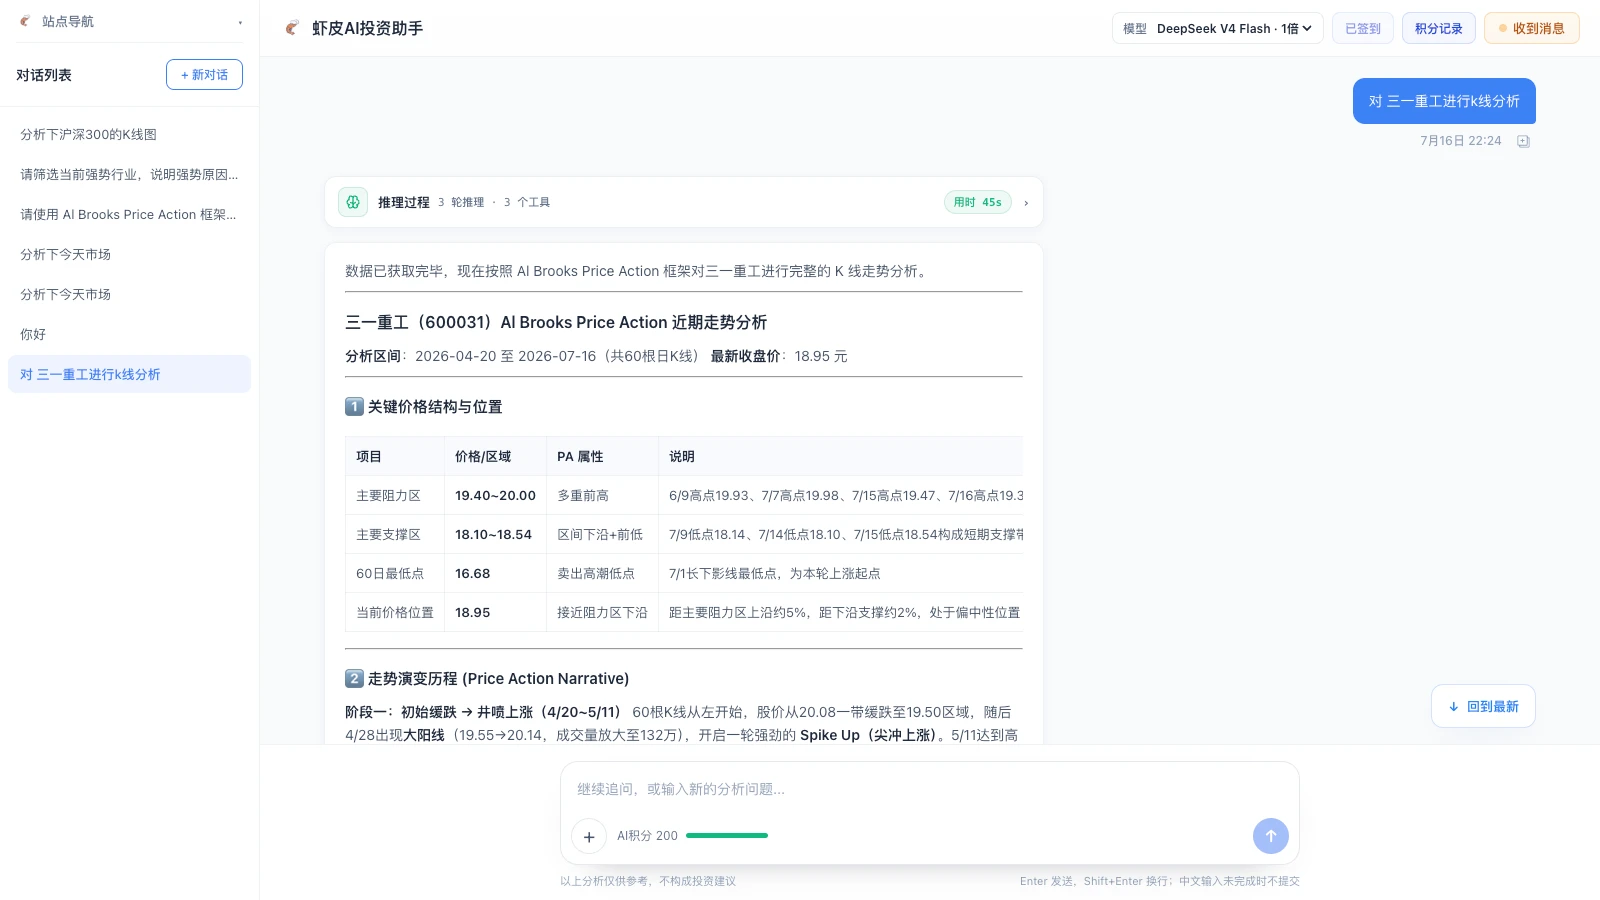Click the brain icon in 推理过程 panel
The image size is (1600, 900).
(353, 202)
